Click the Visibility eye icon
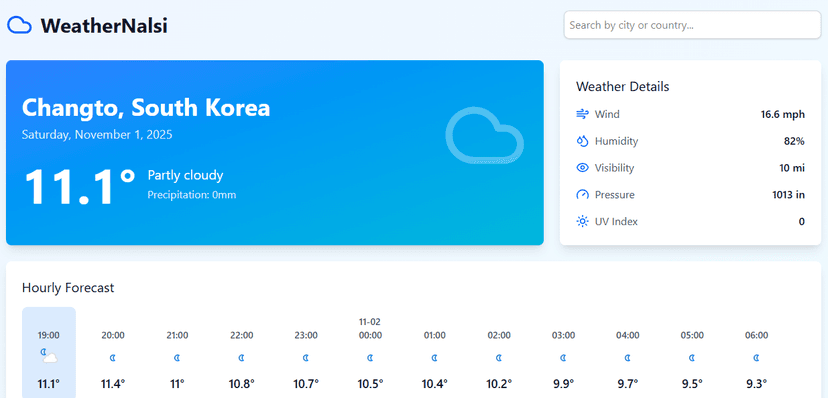Screen dimensions: 828x398 582,168
